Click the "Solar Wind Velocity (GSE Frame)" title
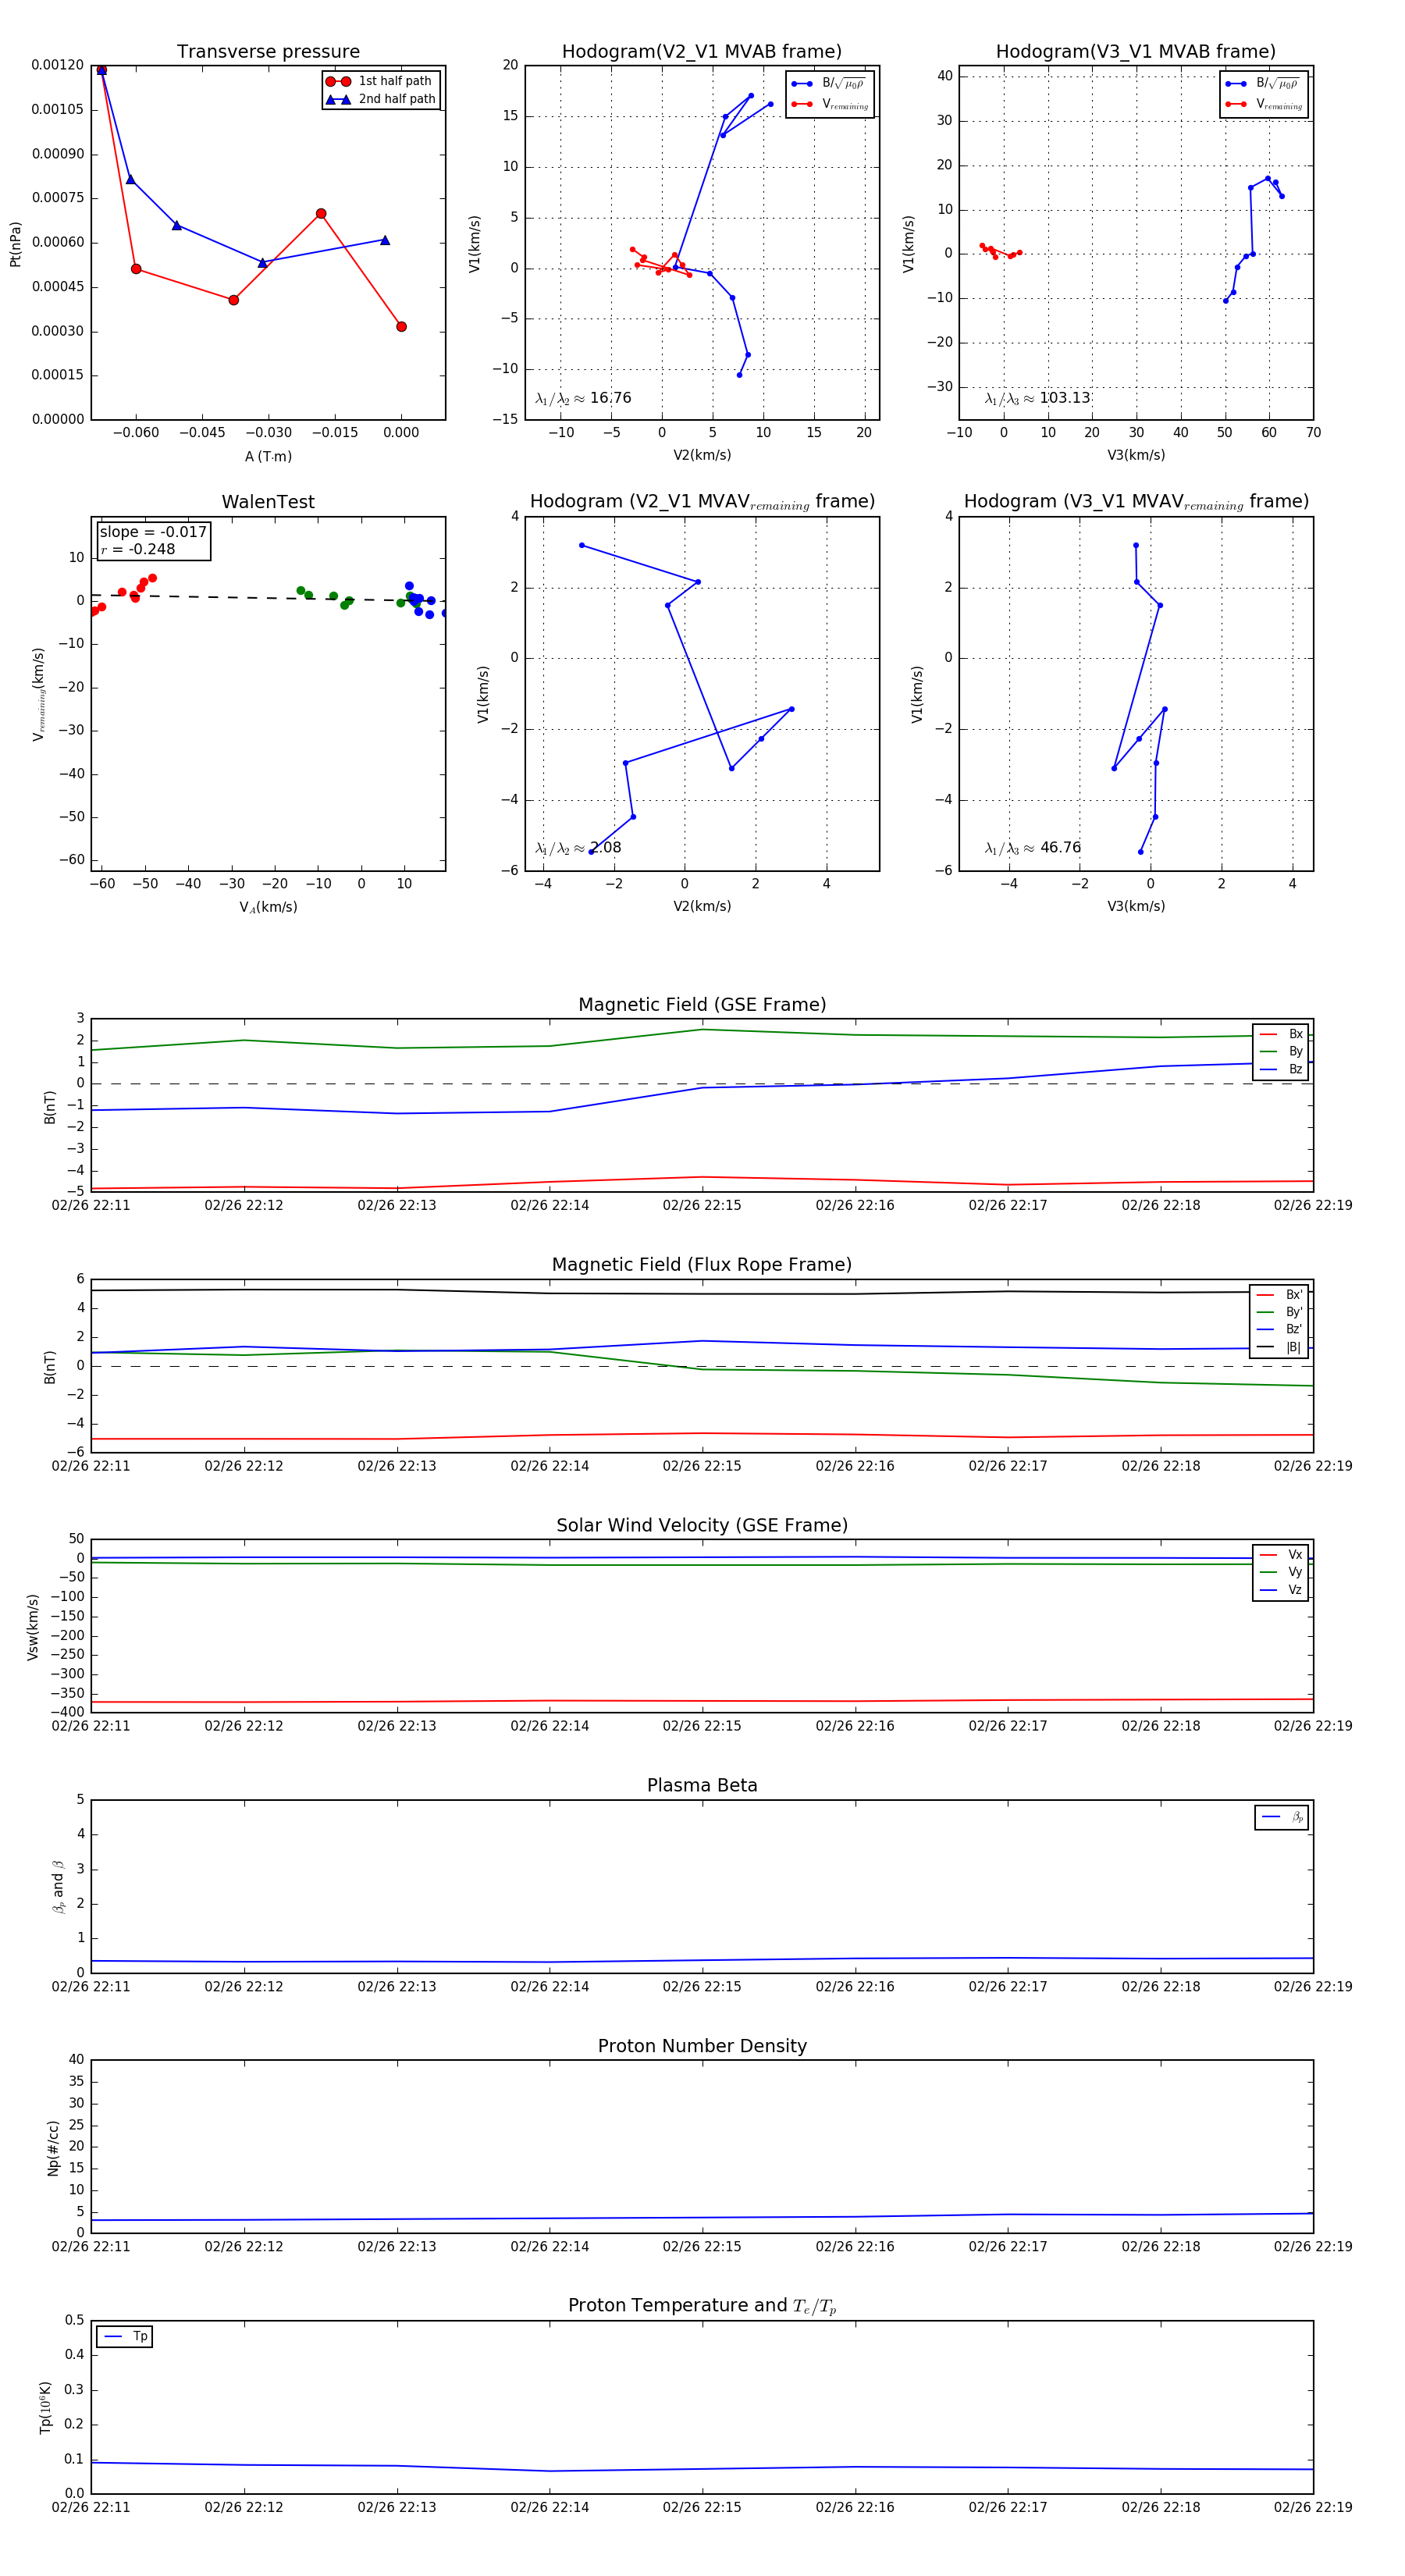 coord(702,1525)
